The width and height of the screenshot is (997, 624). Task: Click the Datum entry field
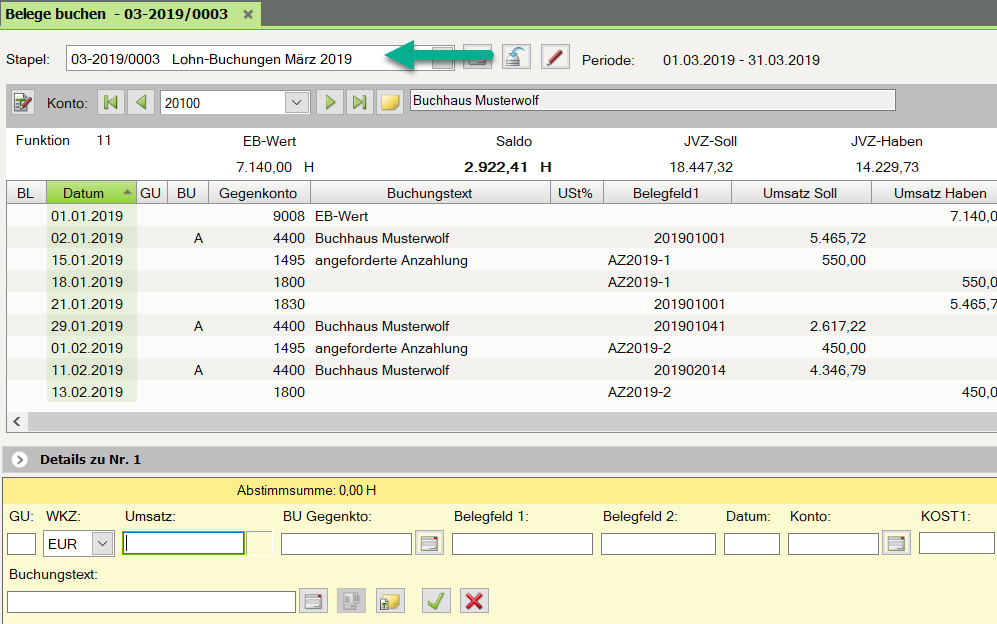752,544
